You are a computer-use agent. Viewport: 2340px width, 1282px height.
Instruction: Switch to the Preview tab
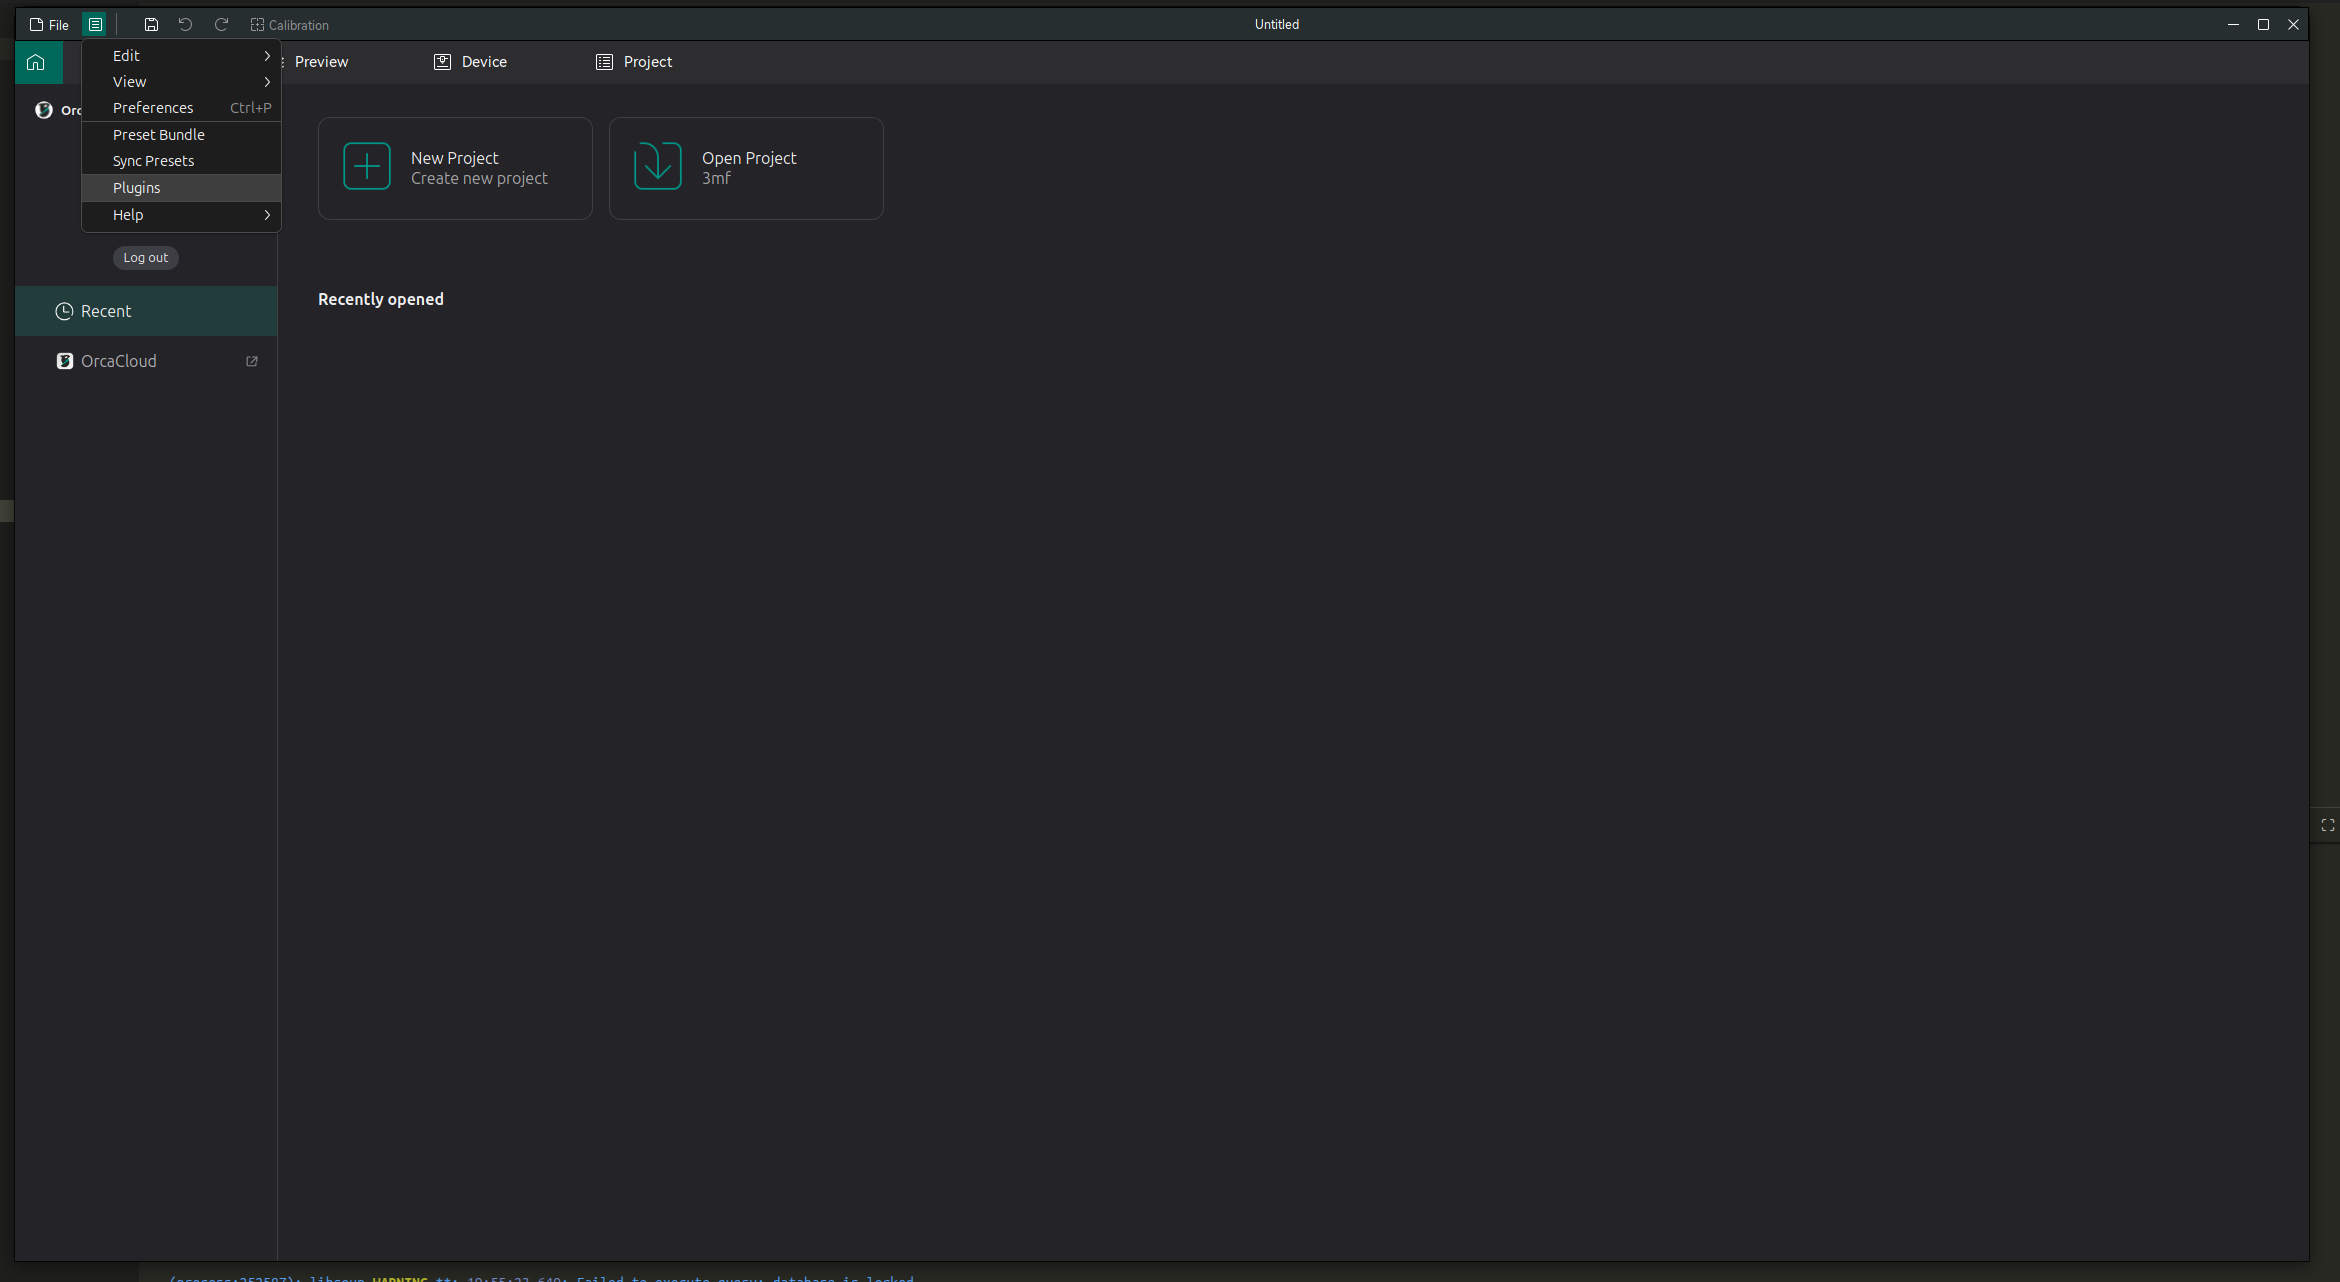[x=321, y=61]
